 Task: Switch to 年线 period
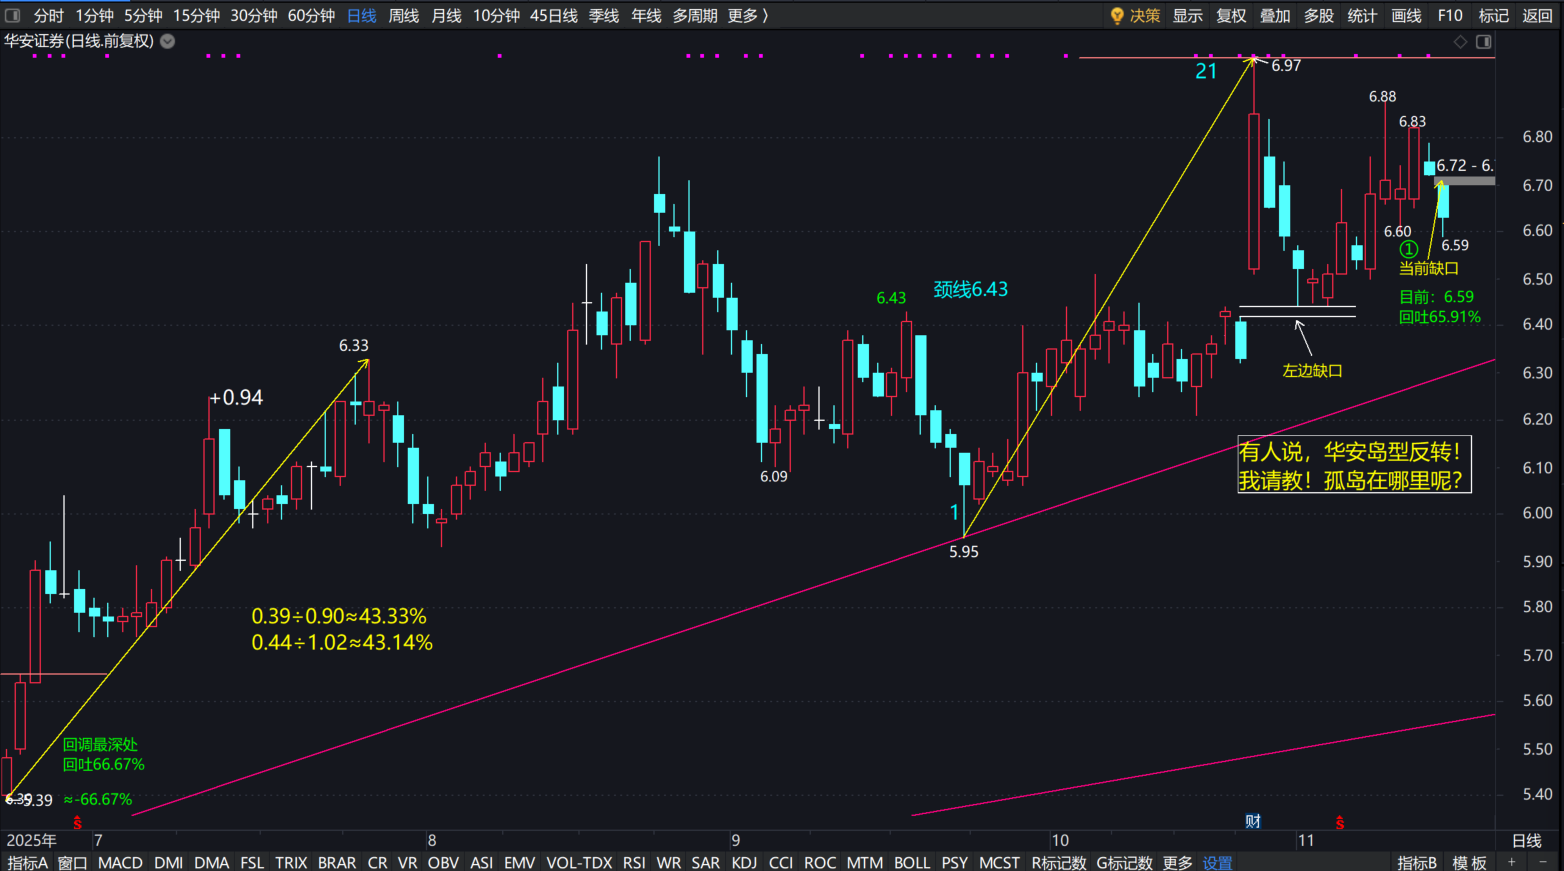(x=646, y=15)
